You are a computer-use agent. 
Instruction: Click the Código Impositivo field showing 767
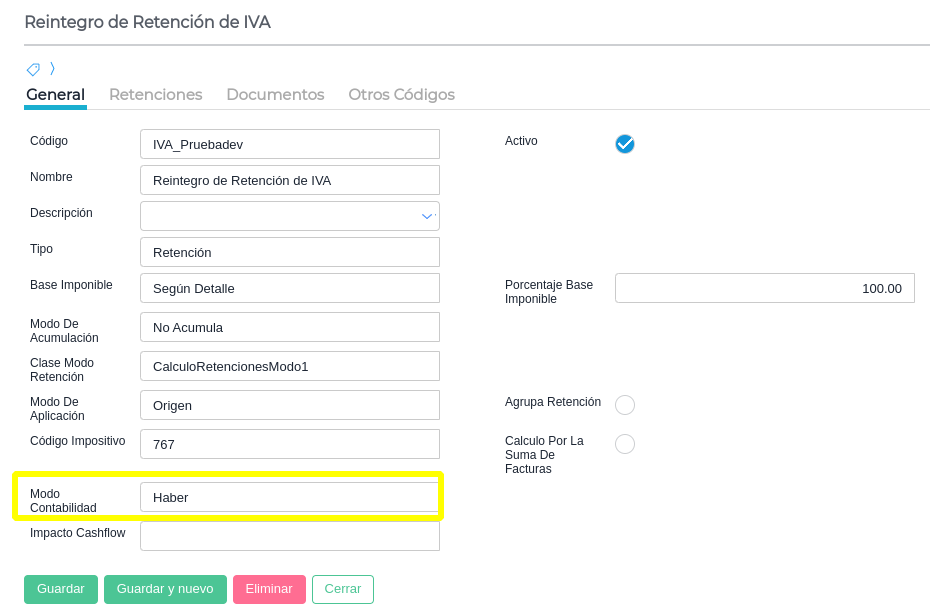pyautogui.click(x=290, y=444)
